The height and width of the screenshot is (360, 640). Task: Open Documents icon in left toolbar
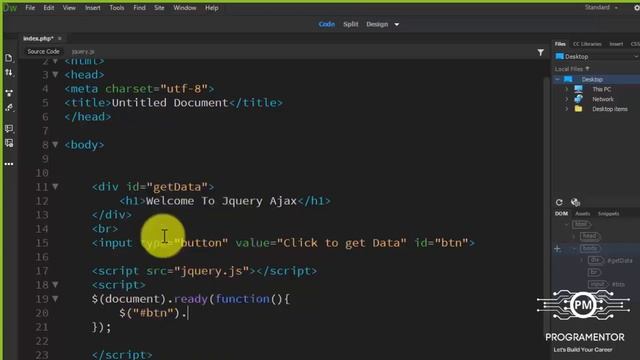coord(9,58)
